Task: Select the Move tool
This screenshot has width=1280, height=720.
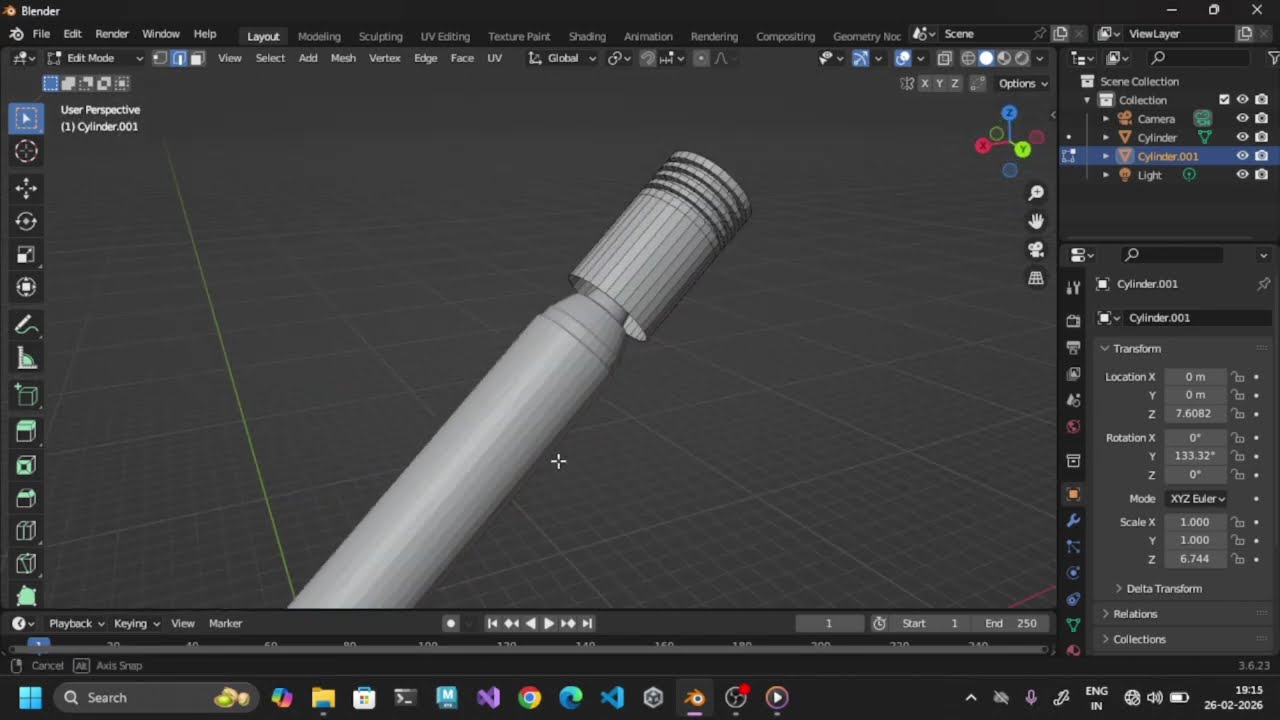Action: [26, 188]
